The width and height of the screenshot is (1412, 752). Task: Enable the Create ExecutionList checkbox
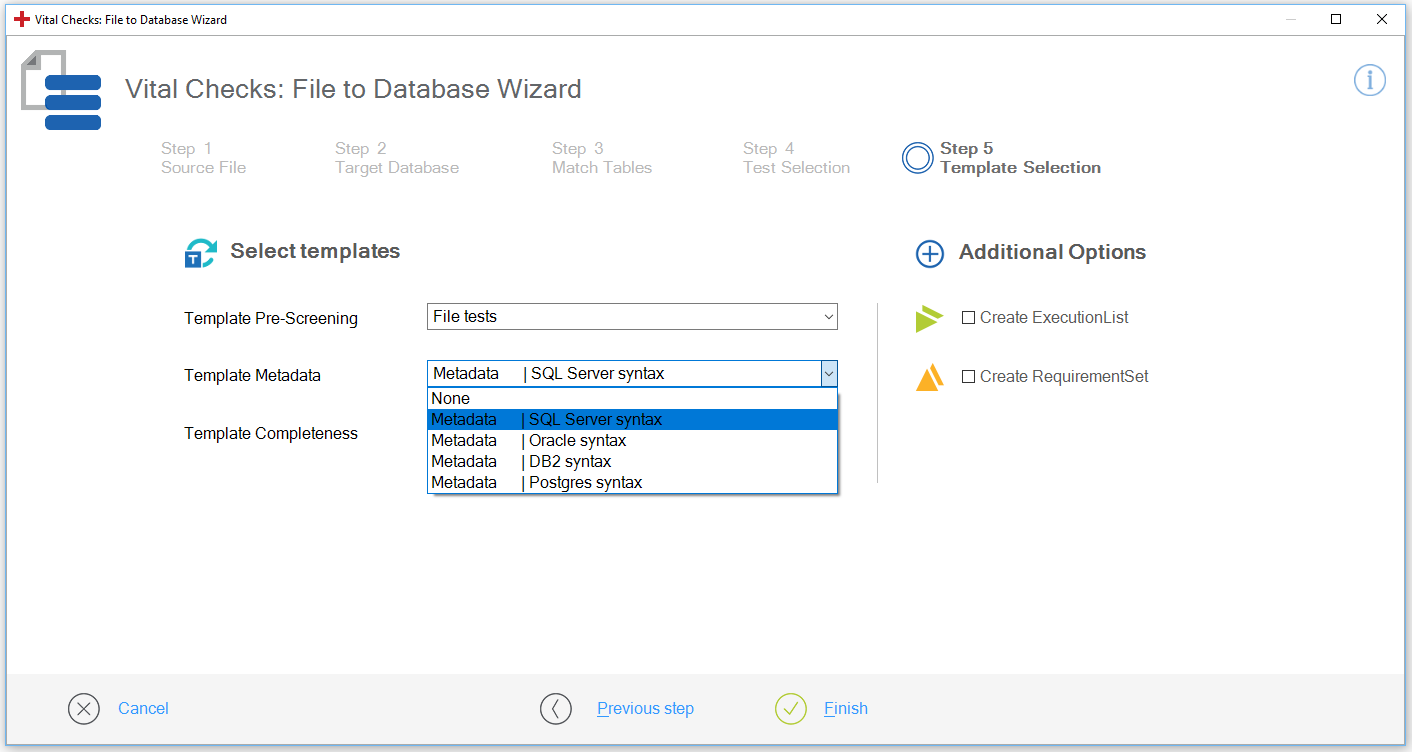[968, 318]
